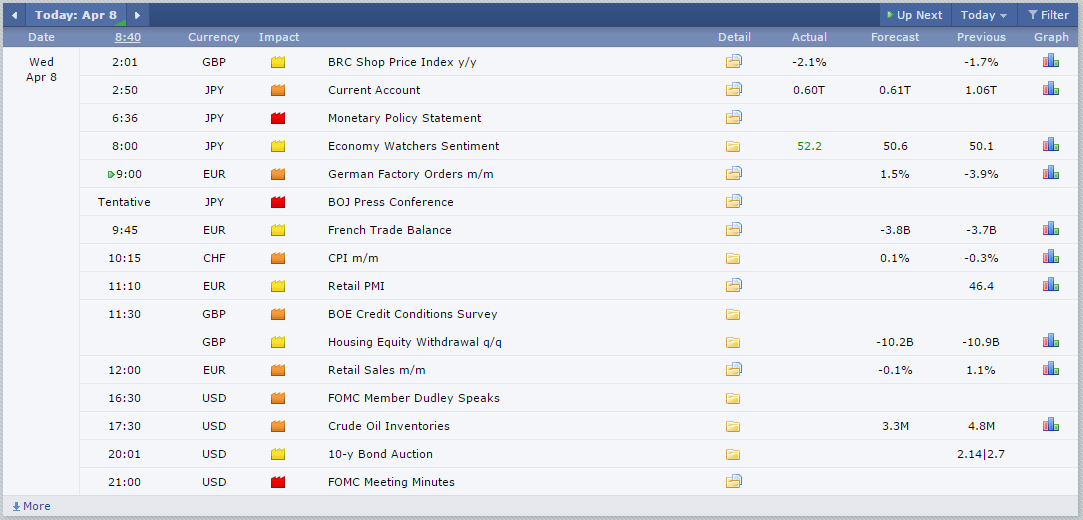
Task: Click the Actual column header
Action: (x=809, y=37)
